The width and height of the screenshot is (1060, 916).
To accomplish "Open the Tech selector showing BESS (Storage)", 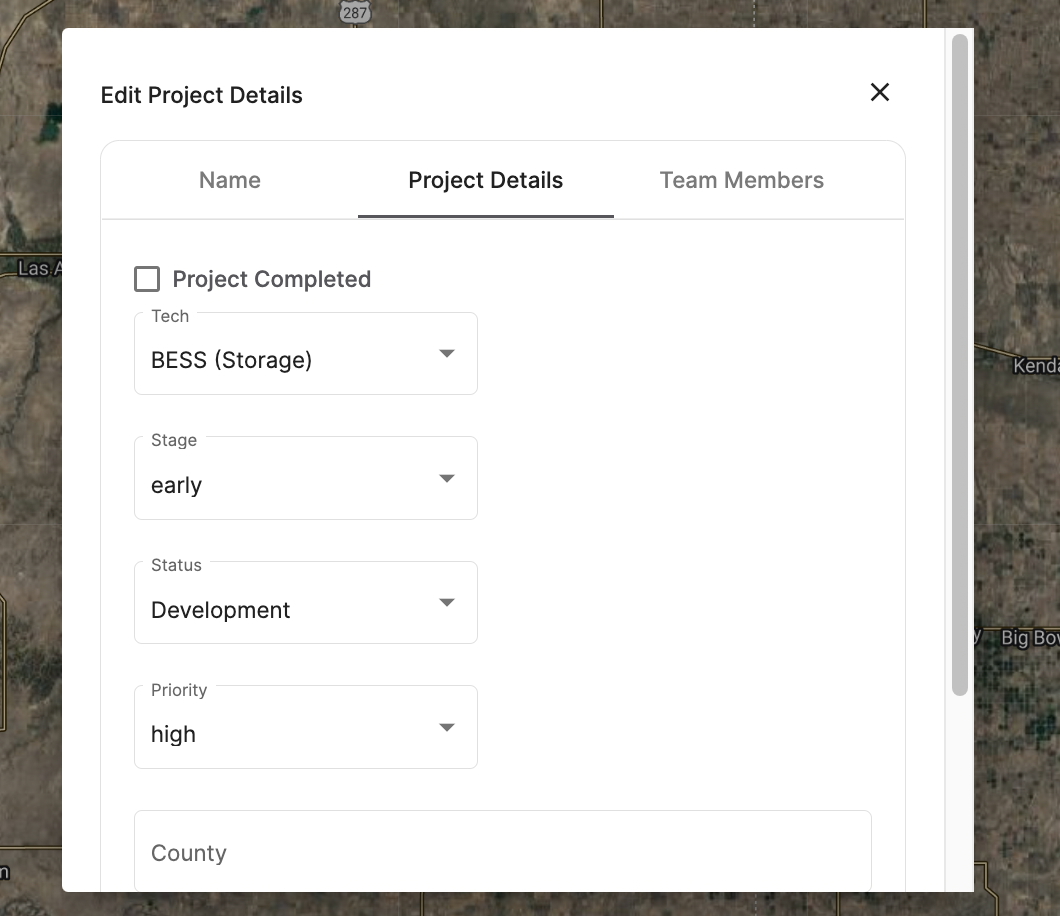I will click(x=305, y=353).
